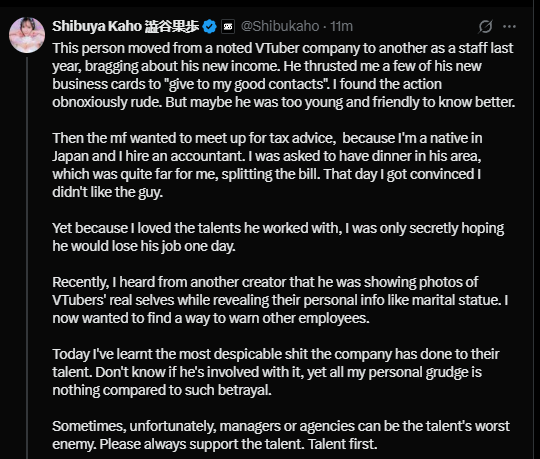The image size is (540, 459).
Task: Click the paragraph starting 'Today I've learnt'
Action: [276, 372]
